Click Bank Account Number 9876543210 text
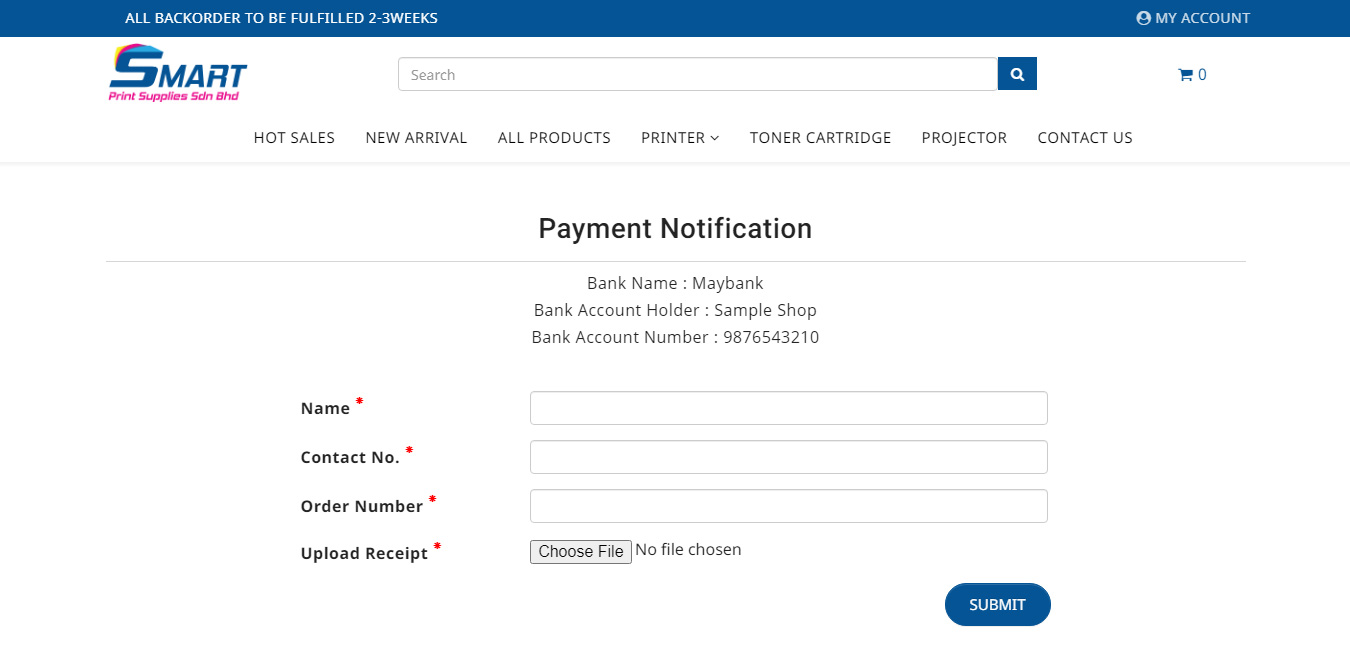 (675, 337)
